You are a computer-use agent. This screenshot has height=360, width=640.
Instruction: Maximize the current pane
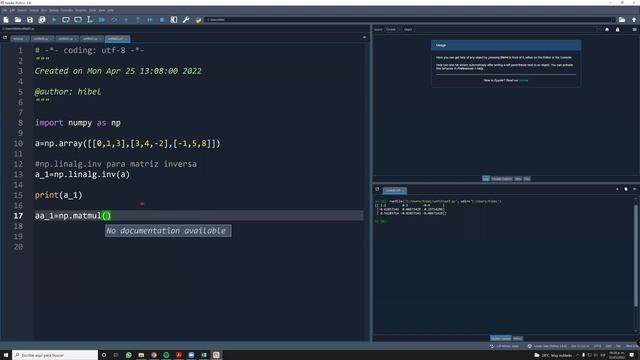(x=174, y=20)
